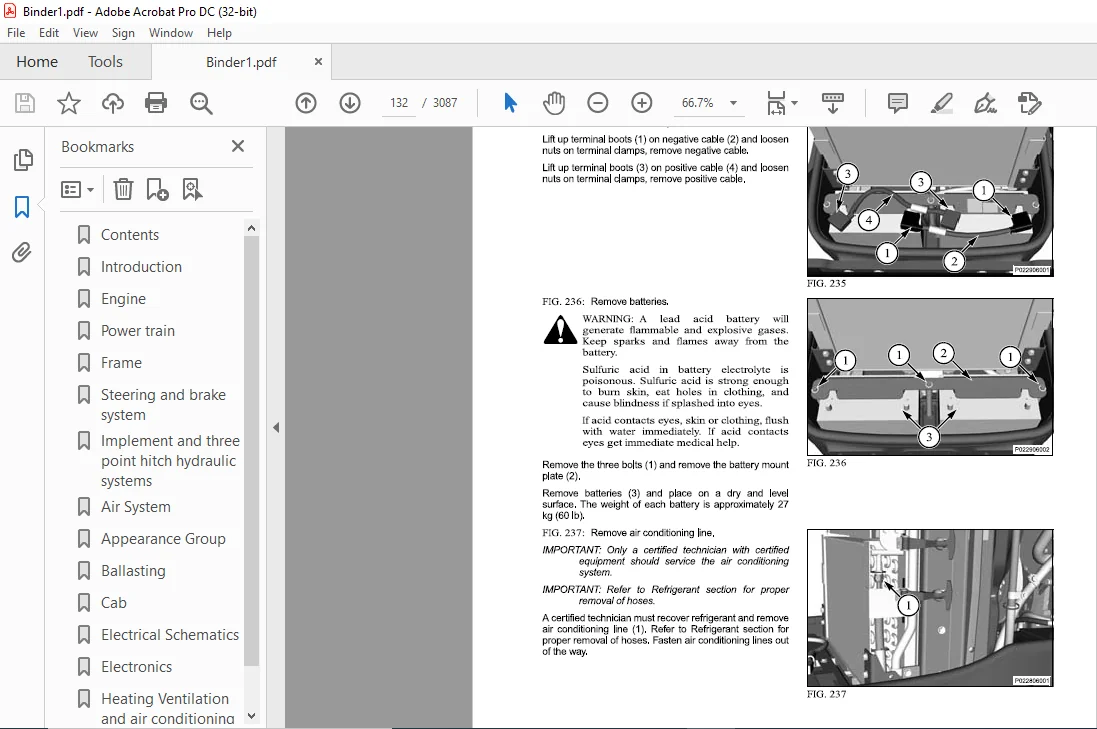Viewport: 1097px width, 729px height.
Task: Open the Sign menu
Action: pyautogui.click(x=123, y=33)
